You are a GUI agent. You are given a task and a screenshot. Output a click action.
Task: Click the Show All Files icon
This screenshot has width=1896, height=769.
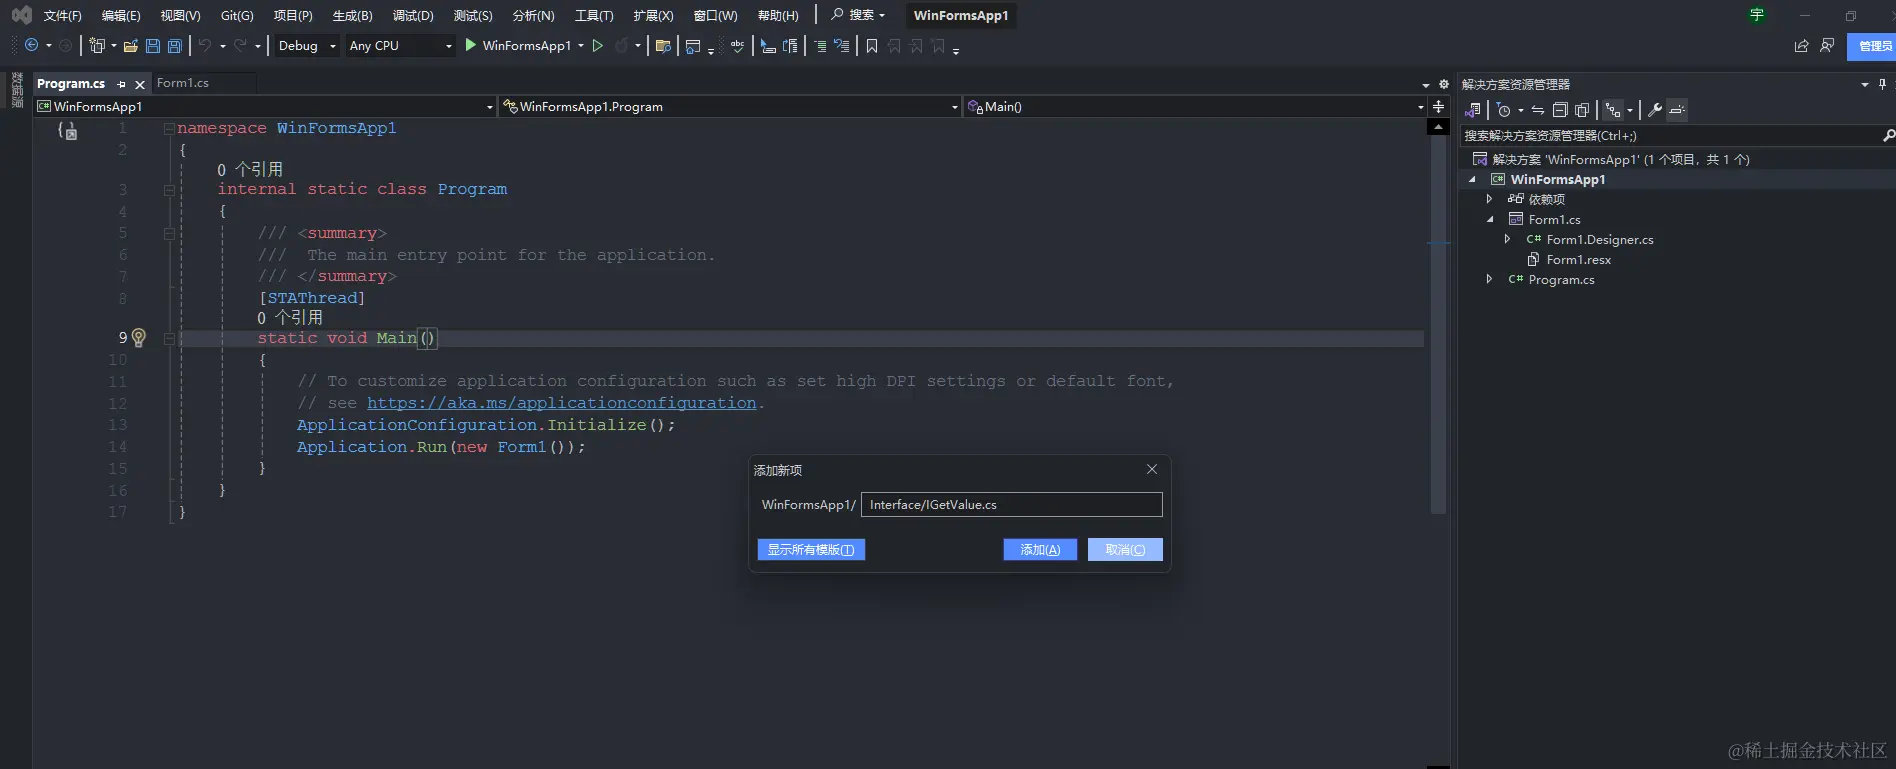coord(1582,110)
